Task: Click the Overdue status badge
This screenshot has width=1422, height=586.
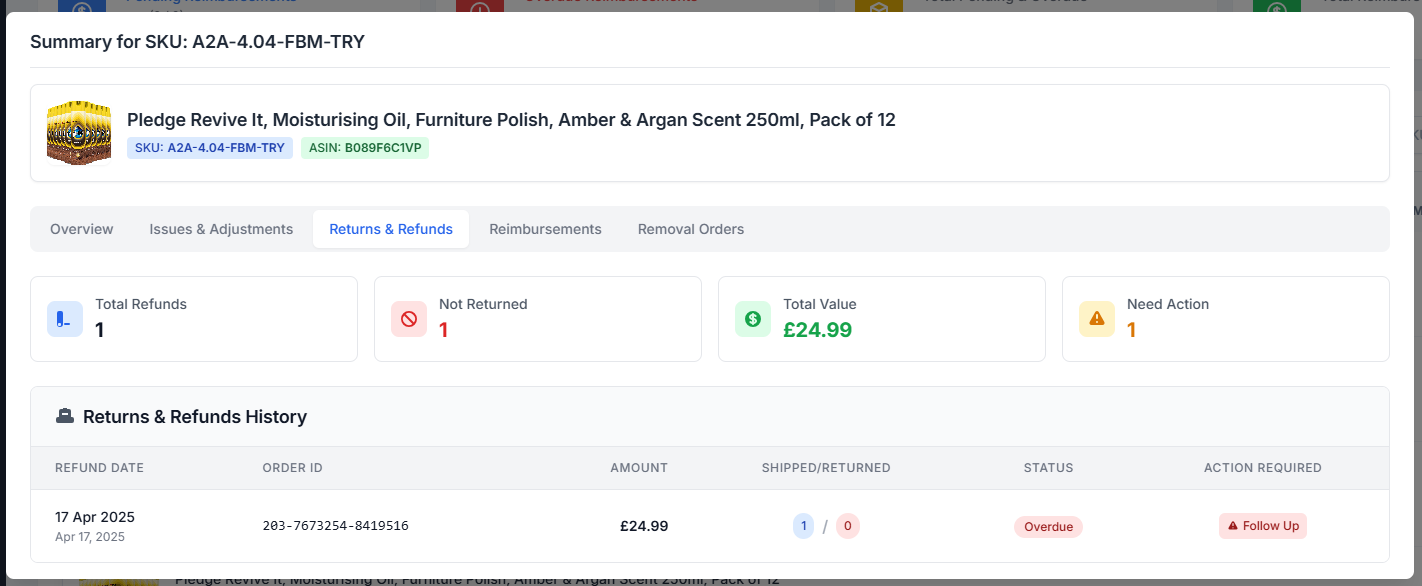Action: (x=1048, y=527)
